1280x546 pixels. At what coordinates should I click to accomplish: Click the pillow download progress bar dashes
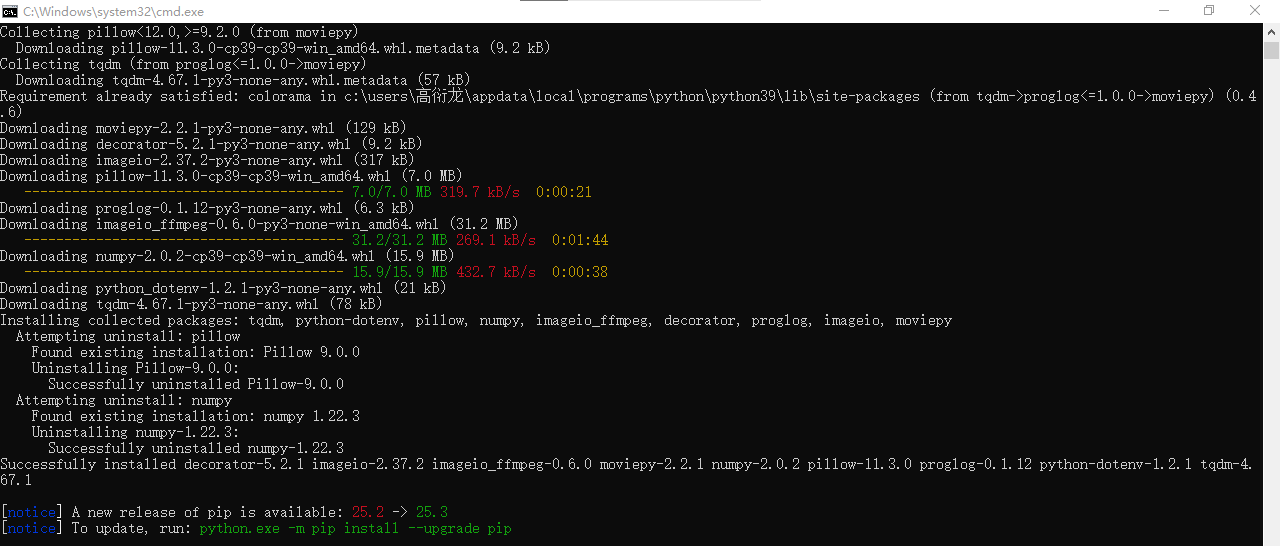(x=184, y=192)
